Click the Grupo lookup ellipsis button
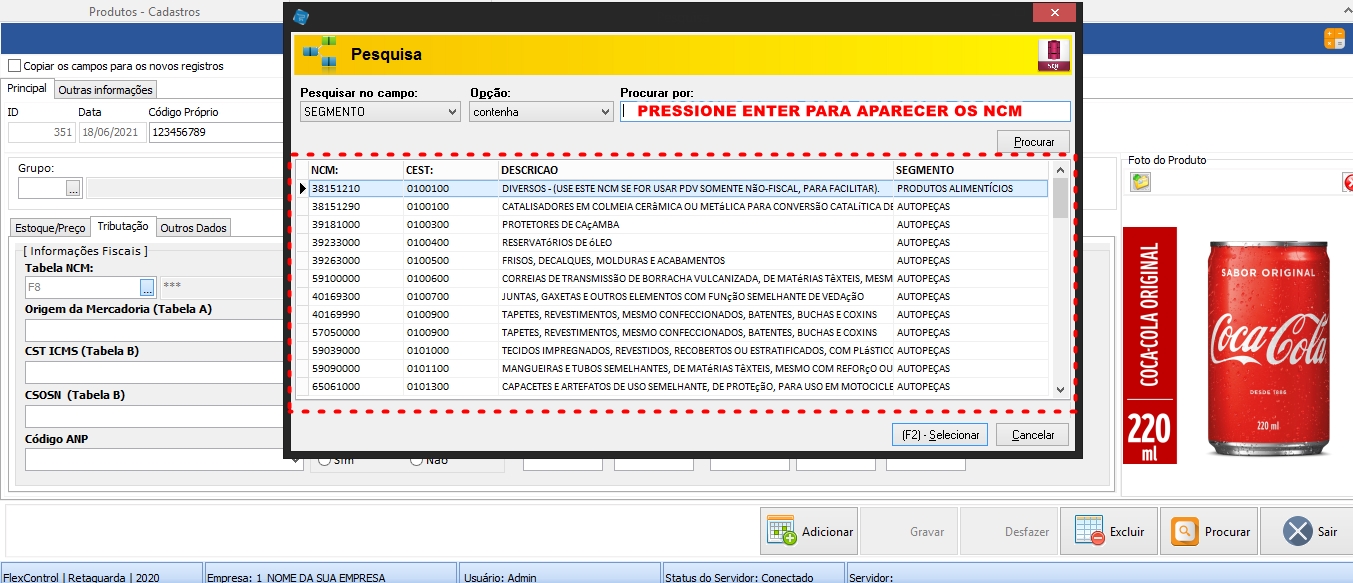 73,188
